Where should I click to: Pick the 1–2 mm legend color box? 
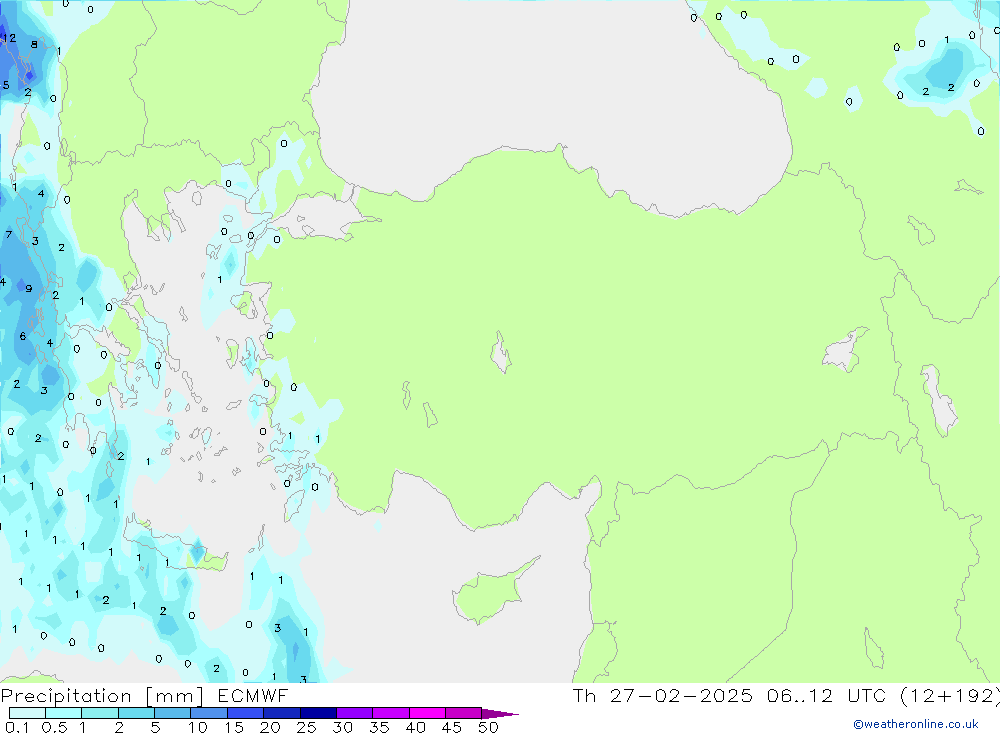tap(99, 713)
